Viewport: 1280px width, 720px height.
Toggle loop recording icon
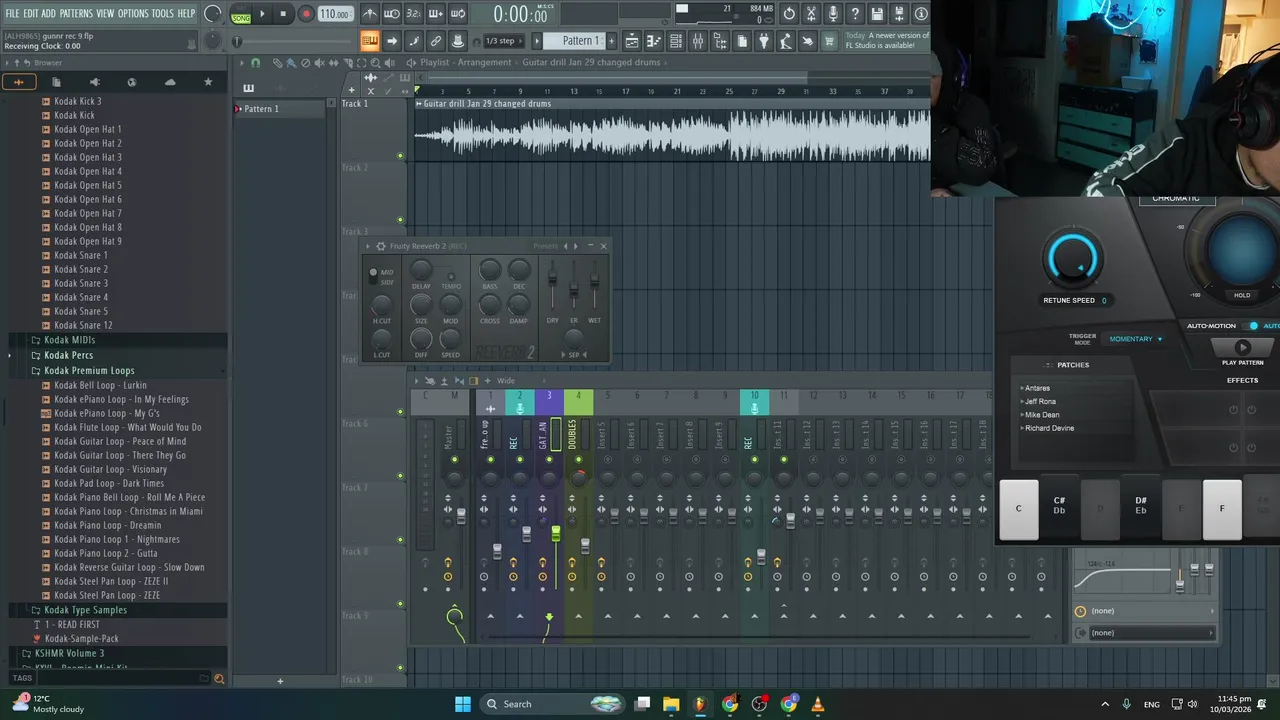point(458,14)
